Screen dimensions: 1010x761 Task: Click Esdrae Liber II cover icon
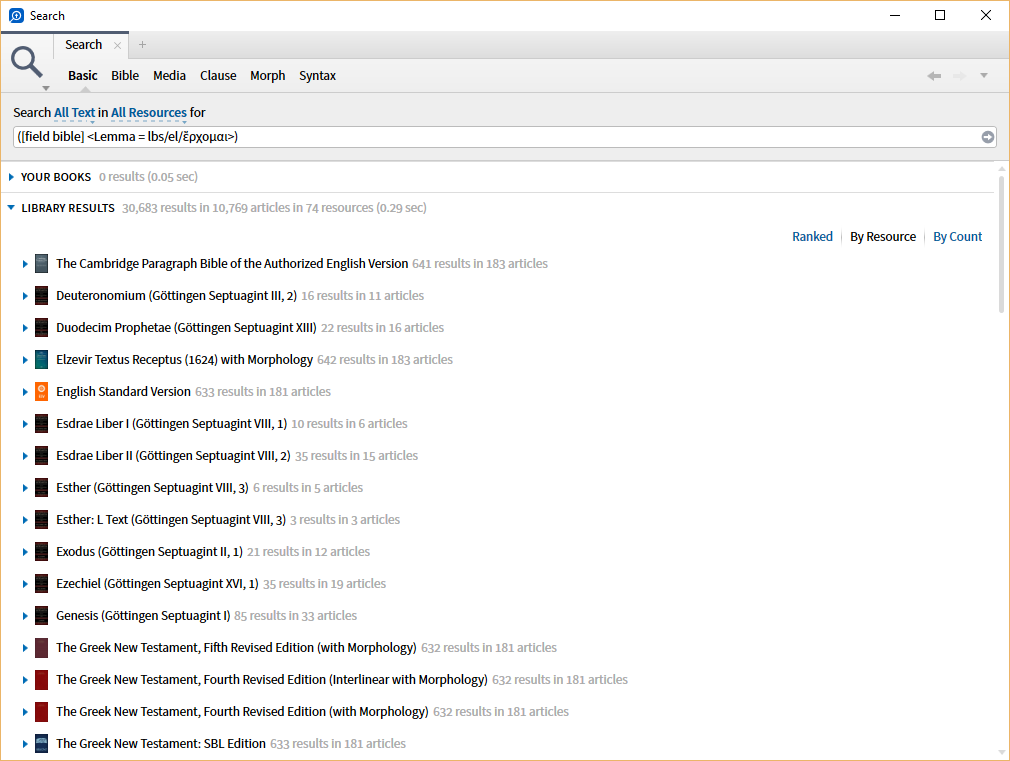tap(41, 456)
